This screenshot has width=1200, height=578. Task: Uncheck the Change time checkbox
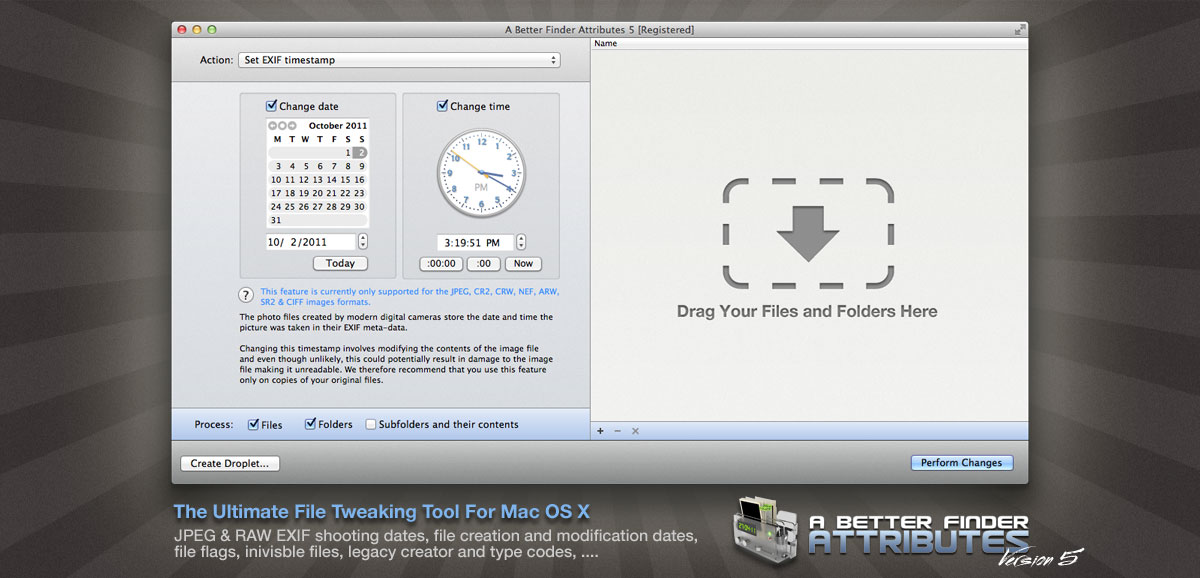coord(443,106)
